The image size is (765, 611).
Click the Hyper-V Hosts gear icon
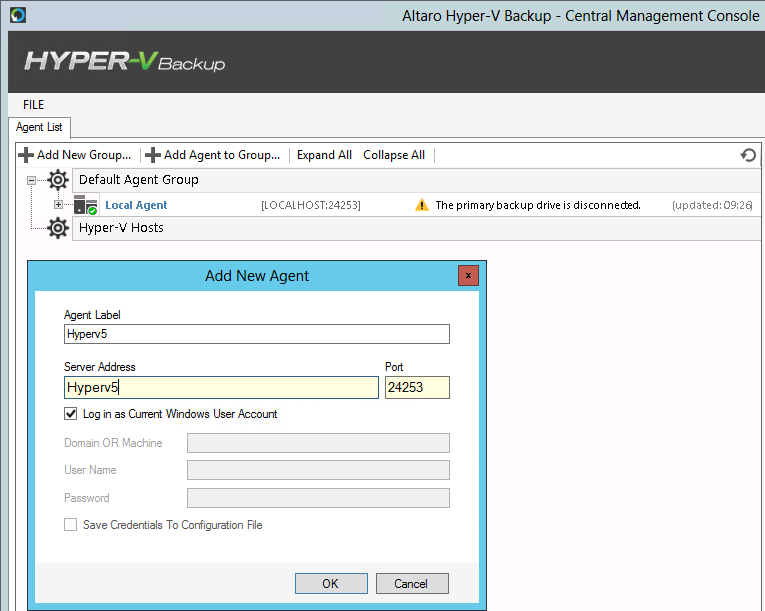(x=58, y=228)
